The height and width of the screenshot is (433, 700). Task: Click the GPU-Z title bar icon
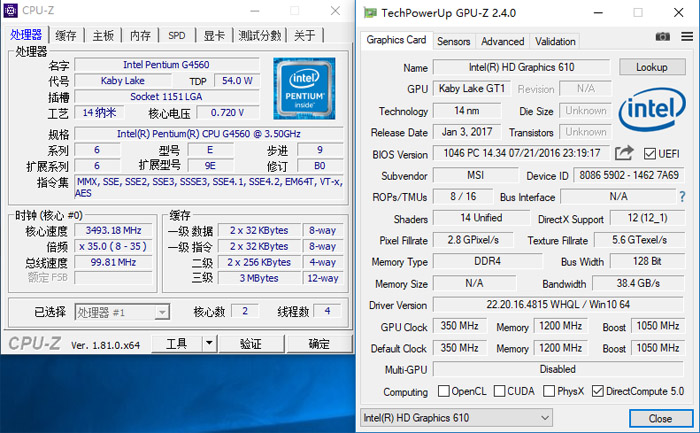click(370, 12)
